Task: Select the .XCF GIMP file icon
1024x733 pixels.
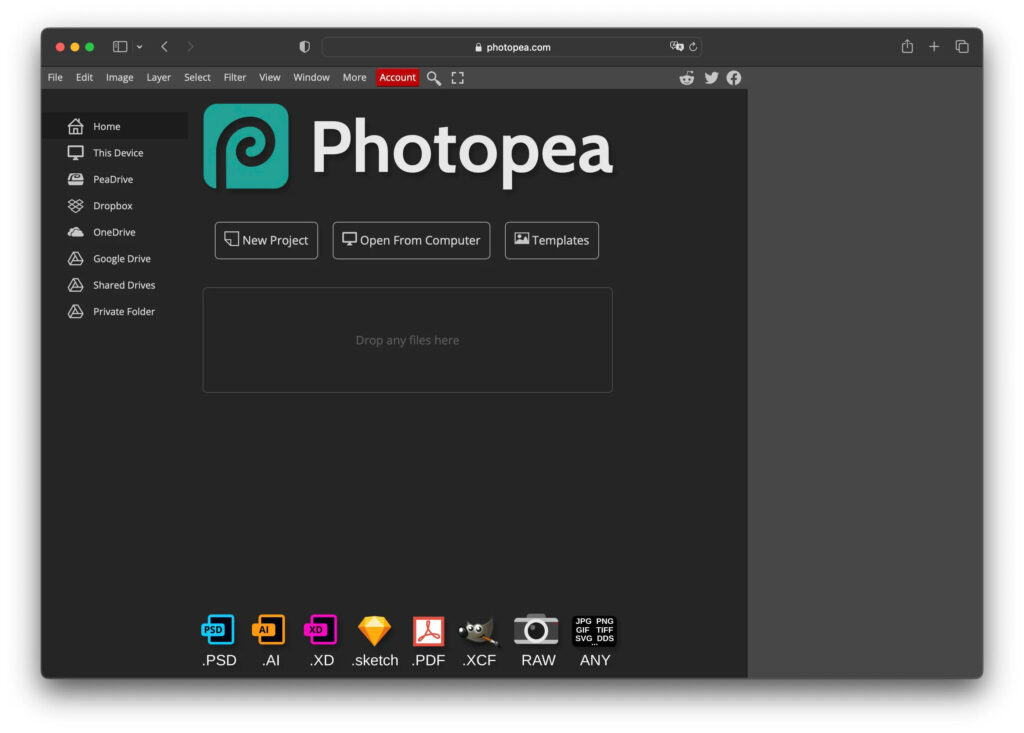Action: (479, 631)
